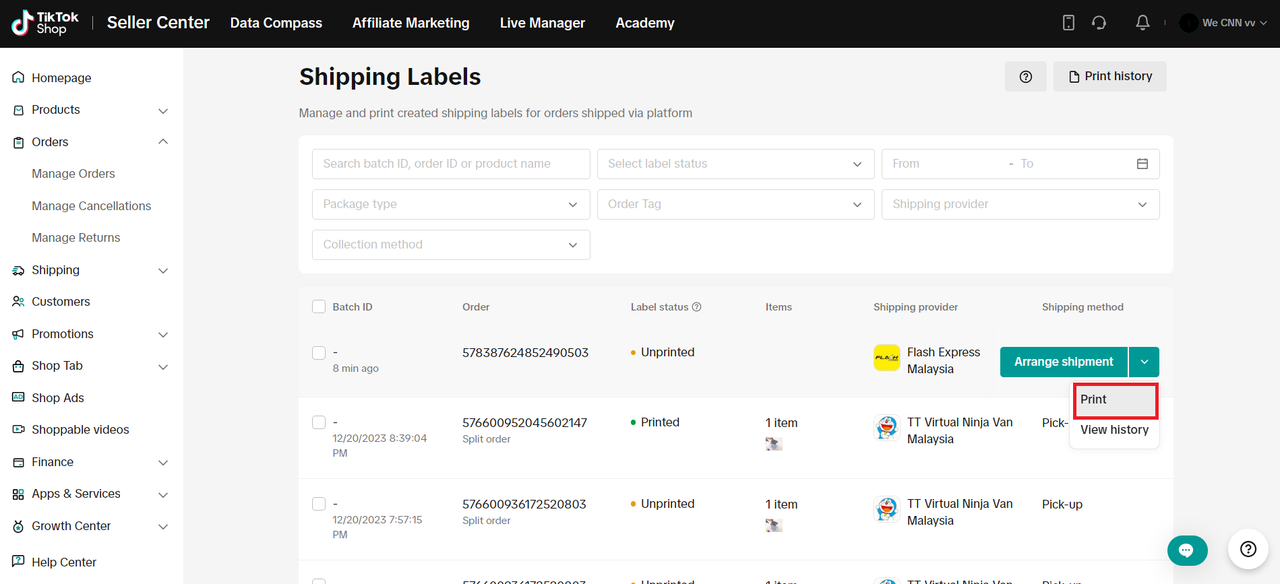The height and width of the screenshot is (584, 1280).
Task: Click the mobile phone icon in header
Action: point(1068,23)
